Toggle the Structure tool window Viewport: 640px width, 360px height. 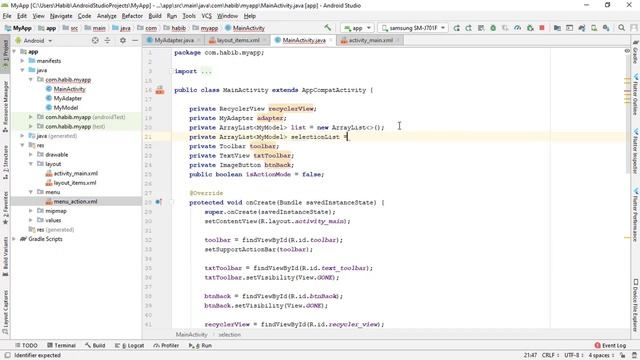click(x=5, y=162)
